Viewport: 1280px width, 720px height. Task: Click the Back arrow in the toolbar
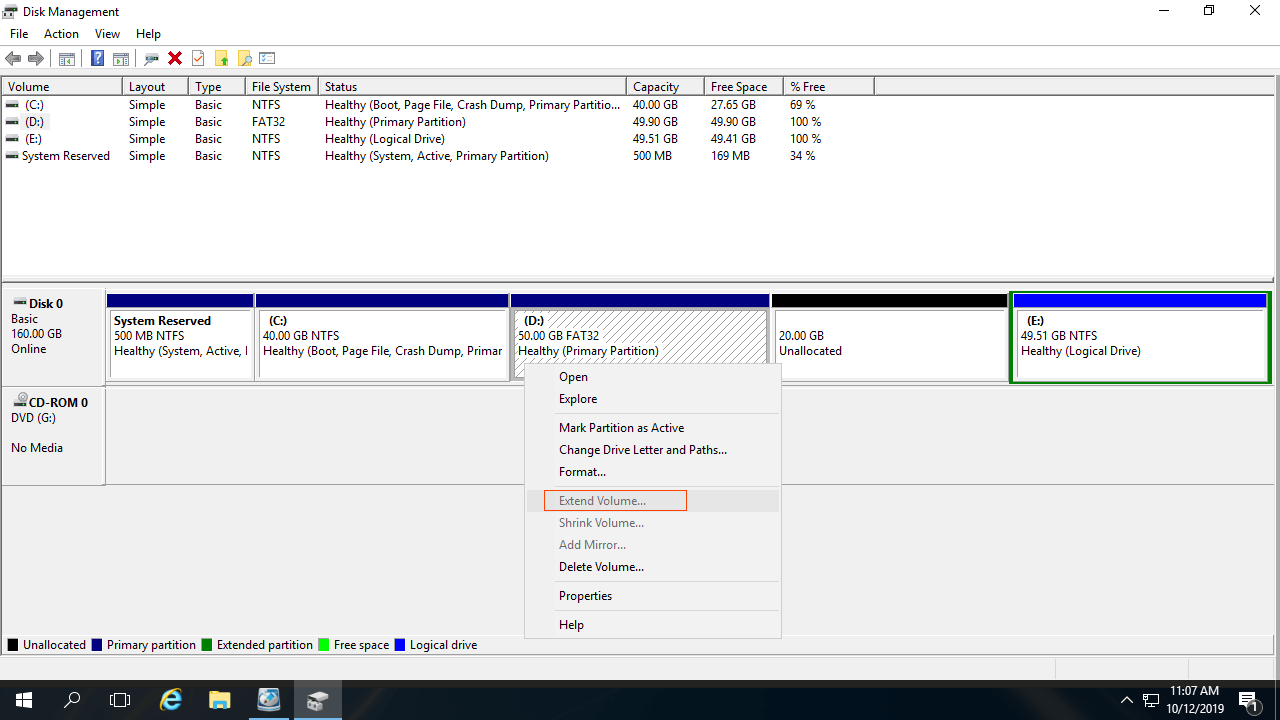(14, 58)
